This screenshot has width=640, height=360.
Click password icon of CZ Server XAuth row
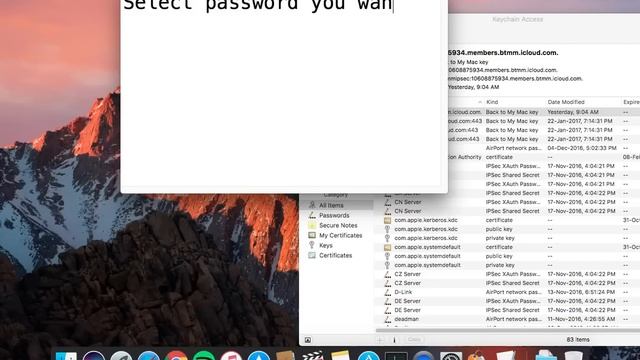(387, 274)
